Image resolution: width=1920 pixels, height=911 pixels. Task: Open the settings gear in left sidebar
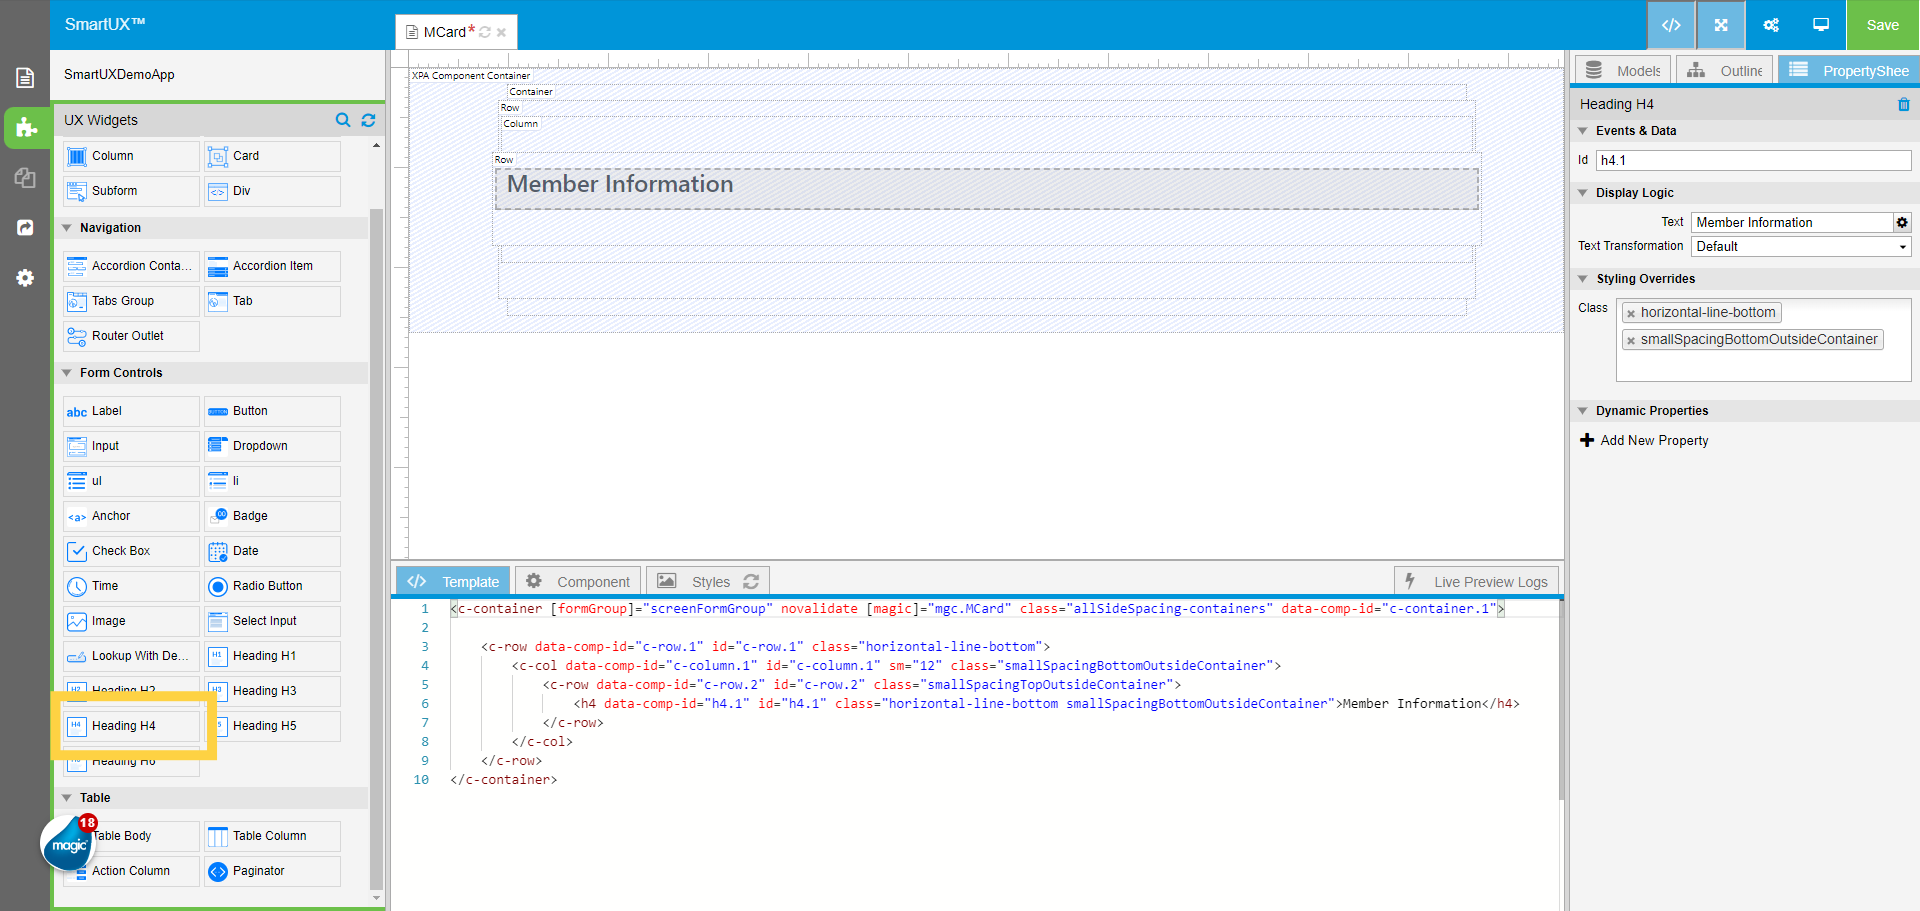[25, 278]
